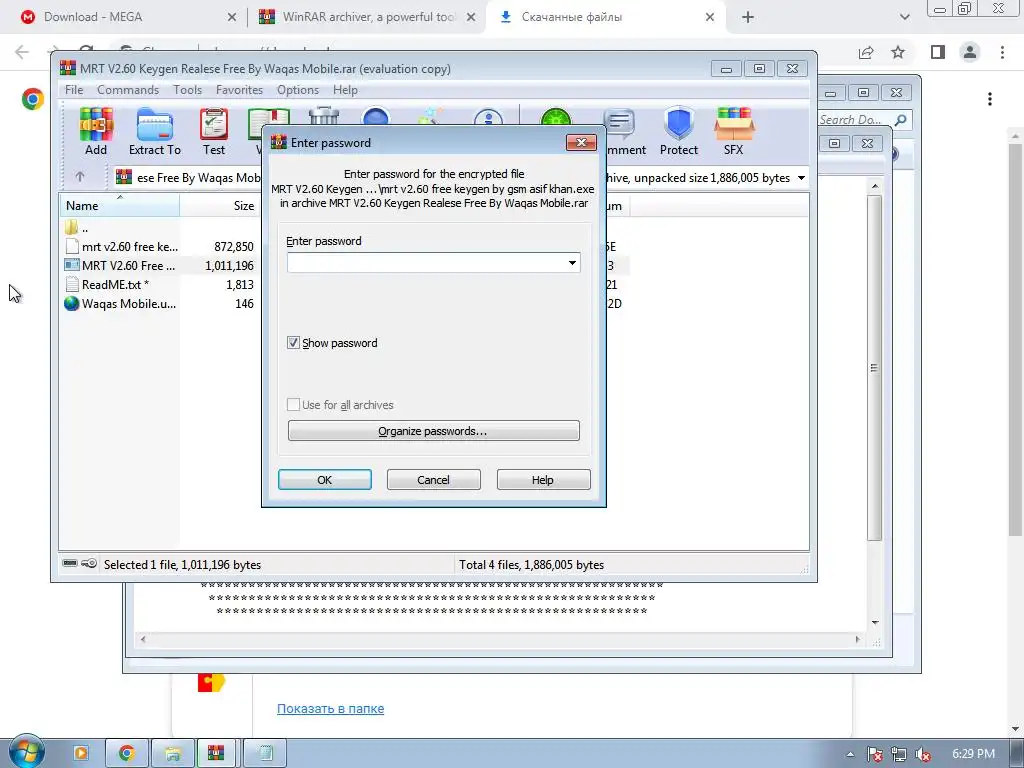This screenshot has width=1024, height=768.
Task: Click the Use for all archives checkbox
Action: 293,405
